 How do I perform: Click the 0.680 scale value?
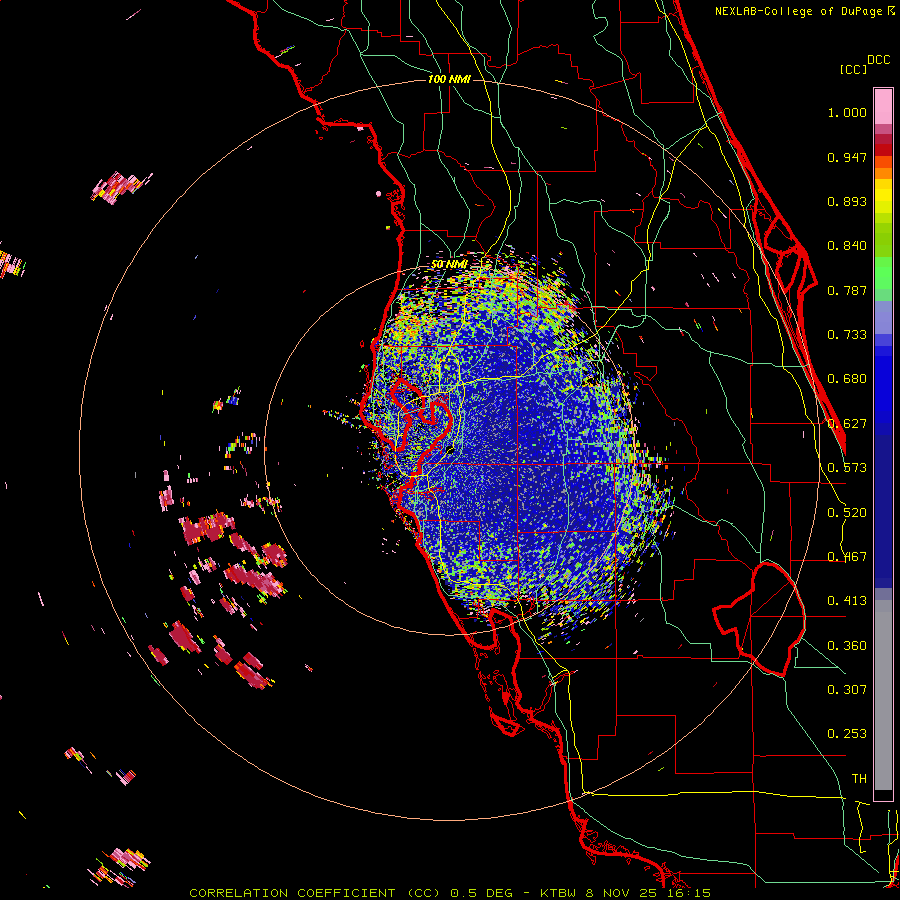tap(847, 379)
